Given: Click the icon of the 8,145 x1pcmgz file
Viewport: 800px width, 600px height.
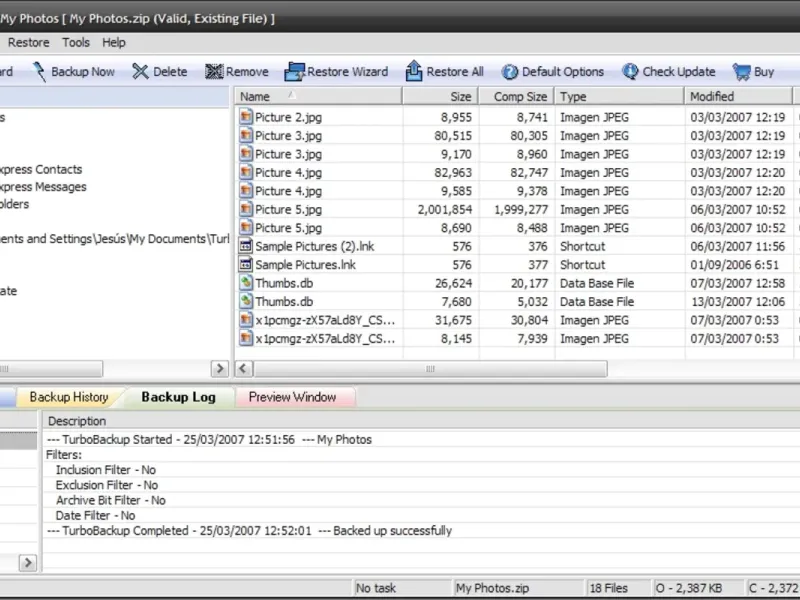Looking at the screenshot, I should tap(246, 338).
